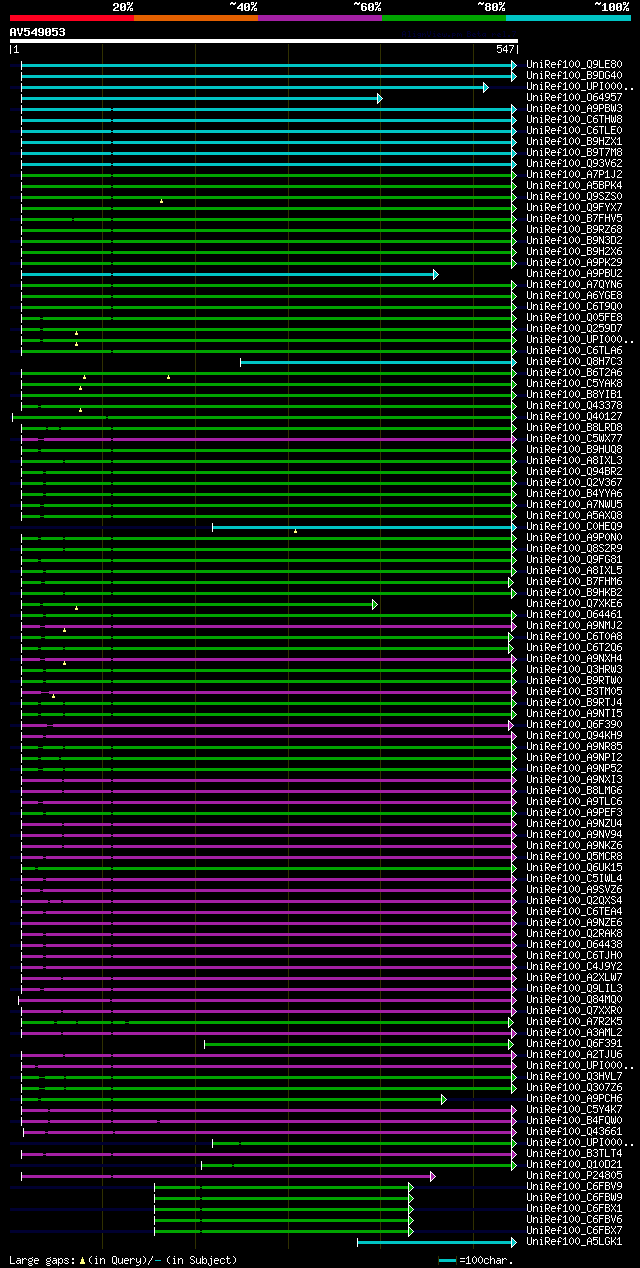Image resolution: width=640 pixels, height=1268 pixels.
Task: Select the UniRef100_Q8H7C3 label
Action: click(x=574, y=361)
